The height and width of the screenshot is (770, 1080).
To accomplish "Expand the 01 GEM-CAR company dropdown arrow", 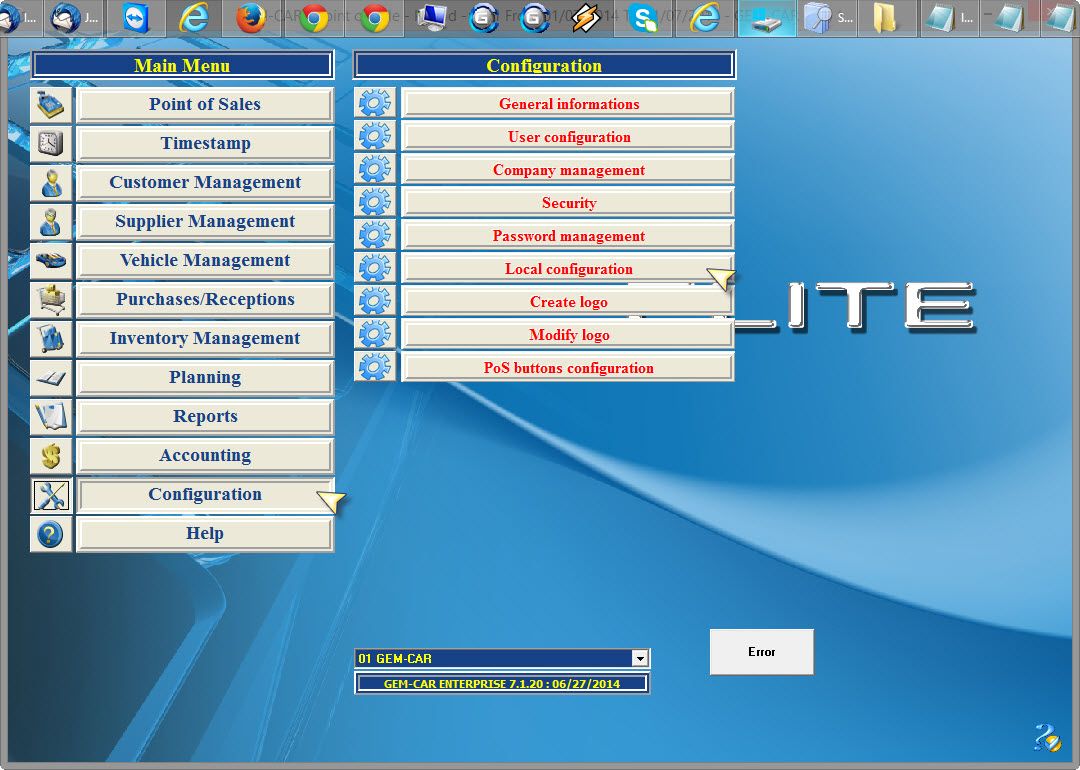I will (640, 658).
